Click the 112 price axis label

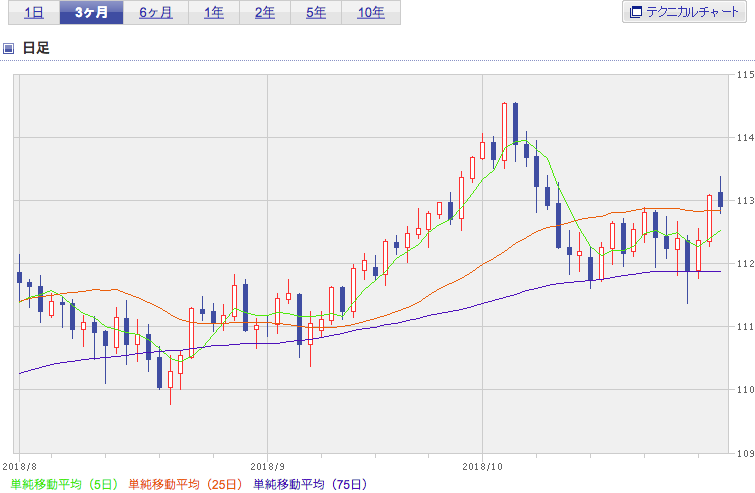coord(745,264)
